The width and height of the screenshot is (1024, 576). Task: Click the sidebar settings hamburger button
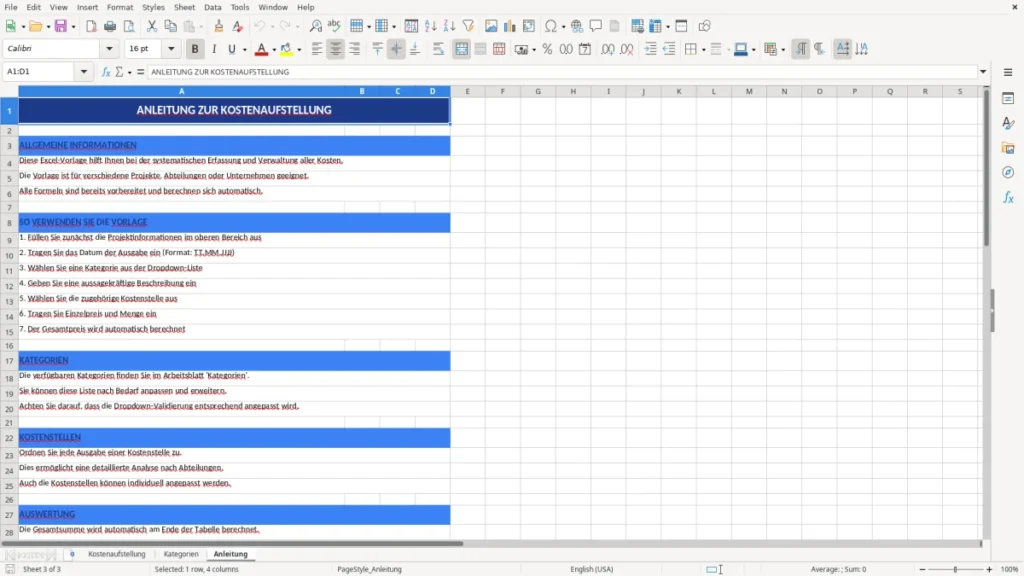(x=1008, y=72)
